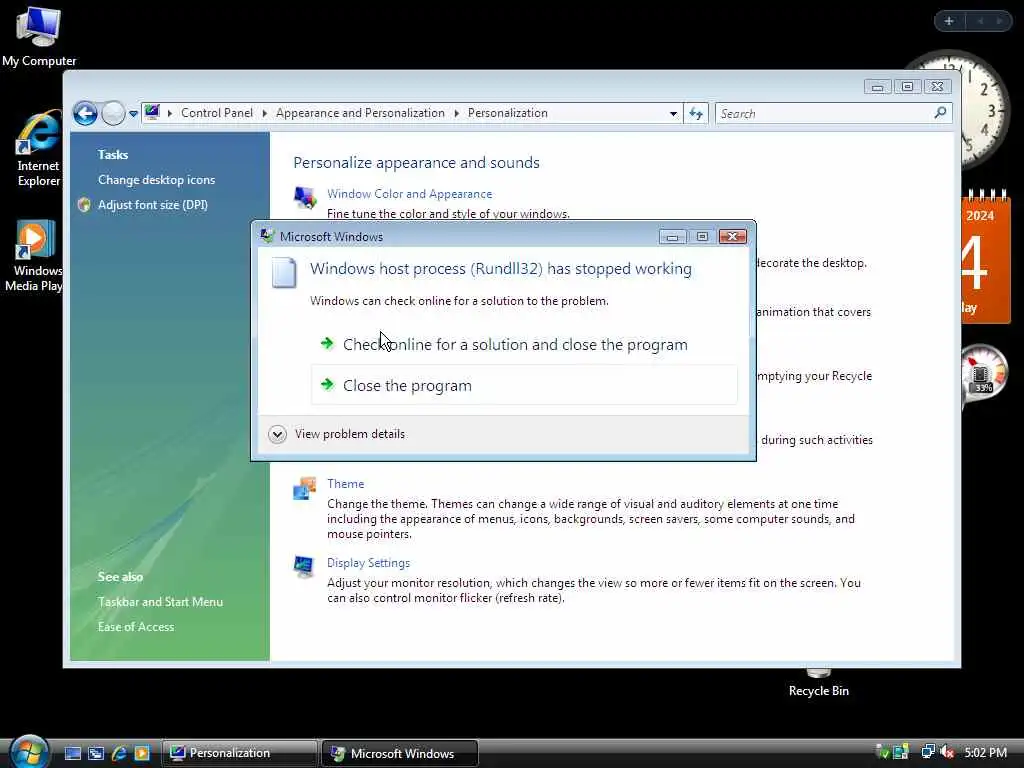
Task: Click the Display Settings monitor icon
Action: tap(304, 566)
